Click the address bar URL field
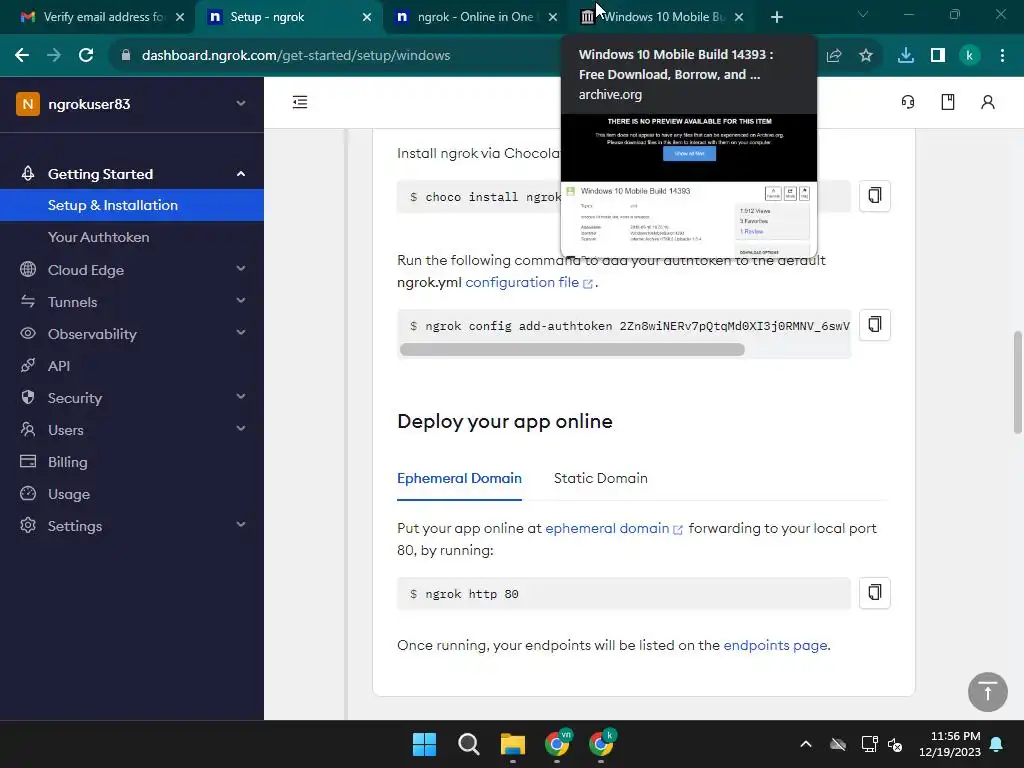This screenshot has height=768, width=1024. point(295,56)
